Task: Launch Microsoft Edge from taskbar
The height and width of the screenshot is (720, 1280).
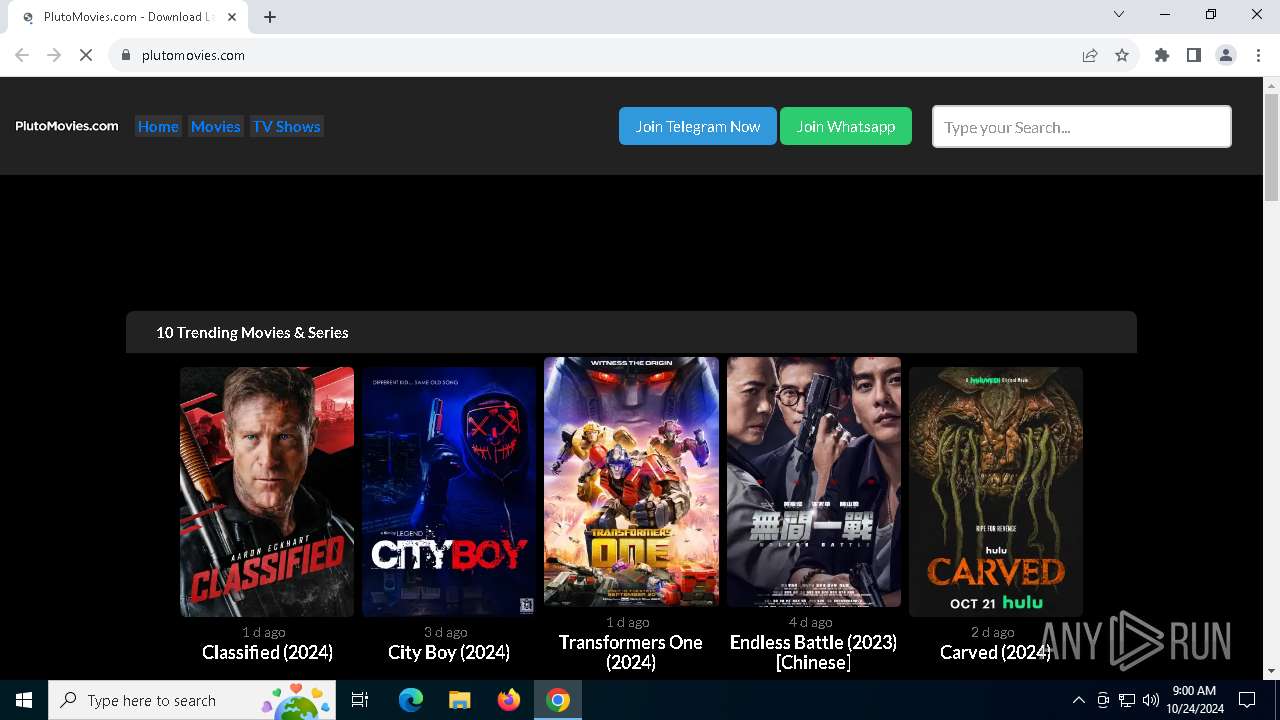Action: pyautogui.click(x=411, y=700)
